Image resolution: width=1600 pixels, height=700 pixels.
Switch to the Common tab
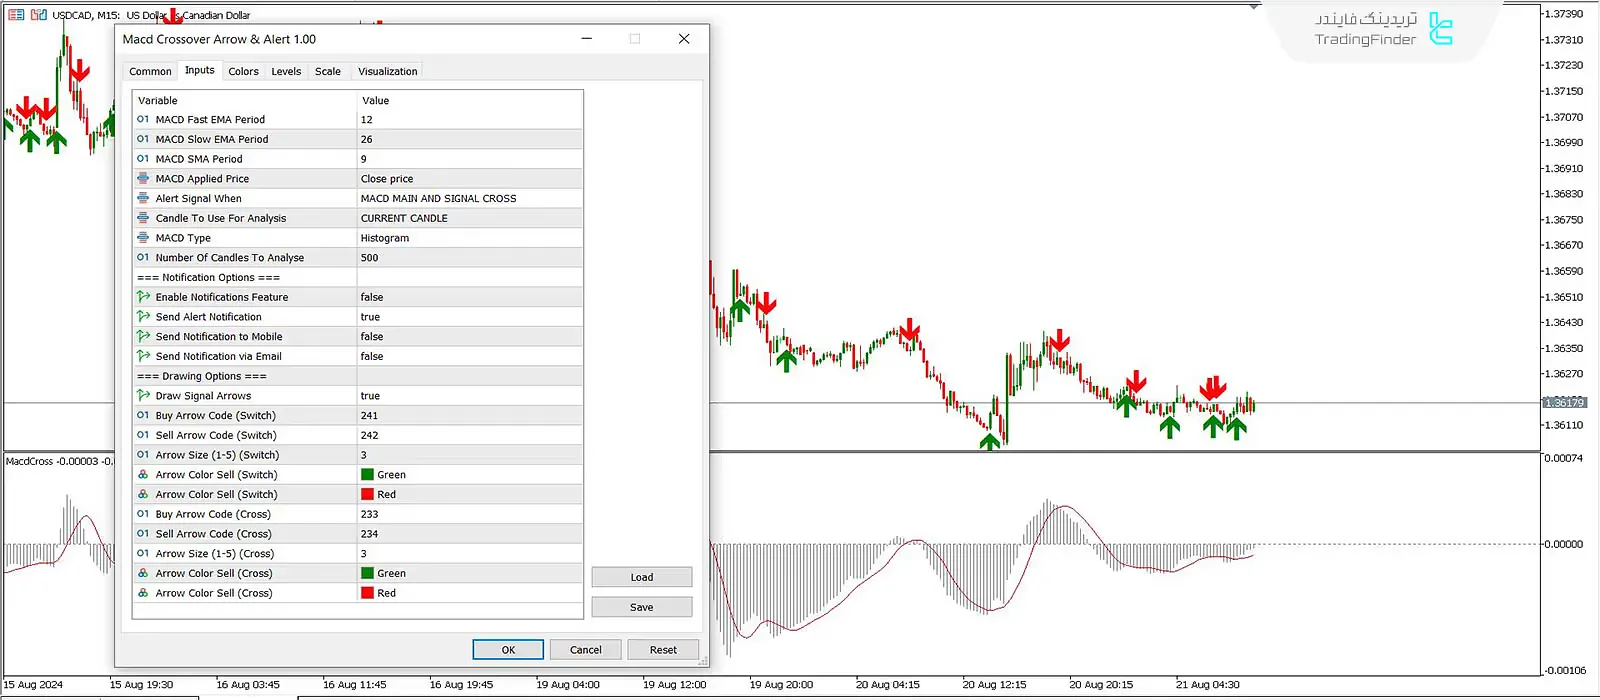tap(150, 71)
